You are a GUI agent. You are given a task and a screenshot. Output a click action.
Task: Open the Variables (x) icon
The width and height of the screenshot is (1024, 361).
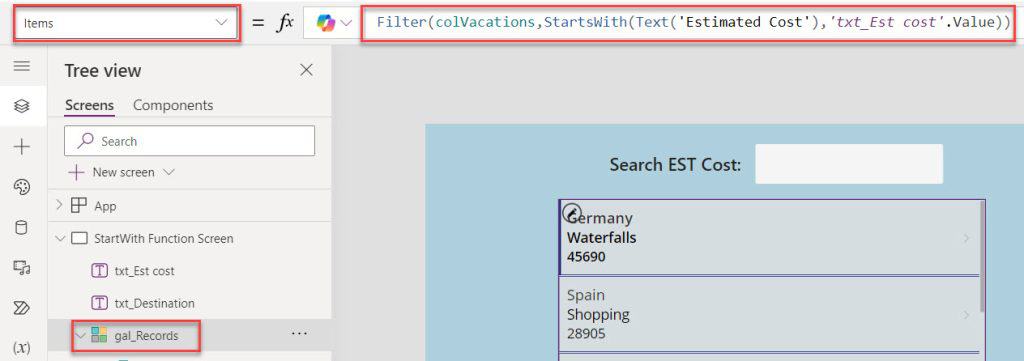pyautogui.click(x=22, y=347)
